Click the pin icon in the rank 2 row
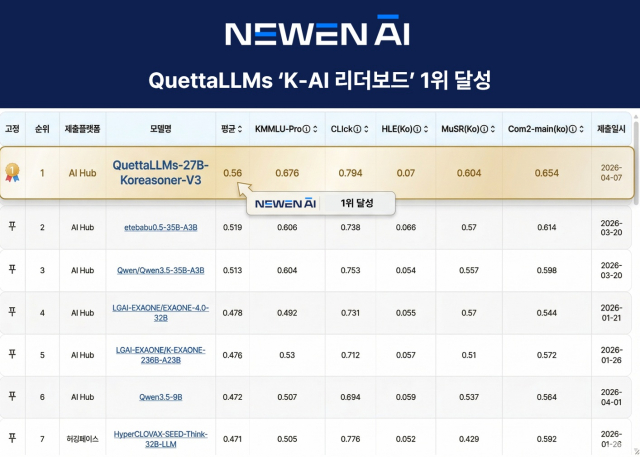640x457 pixels. 13,227
